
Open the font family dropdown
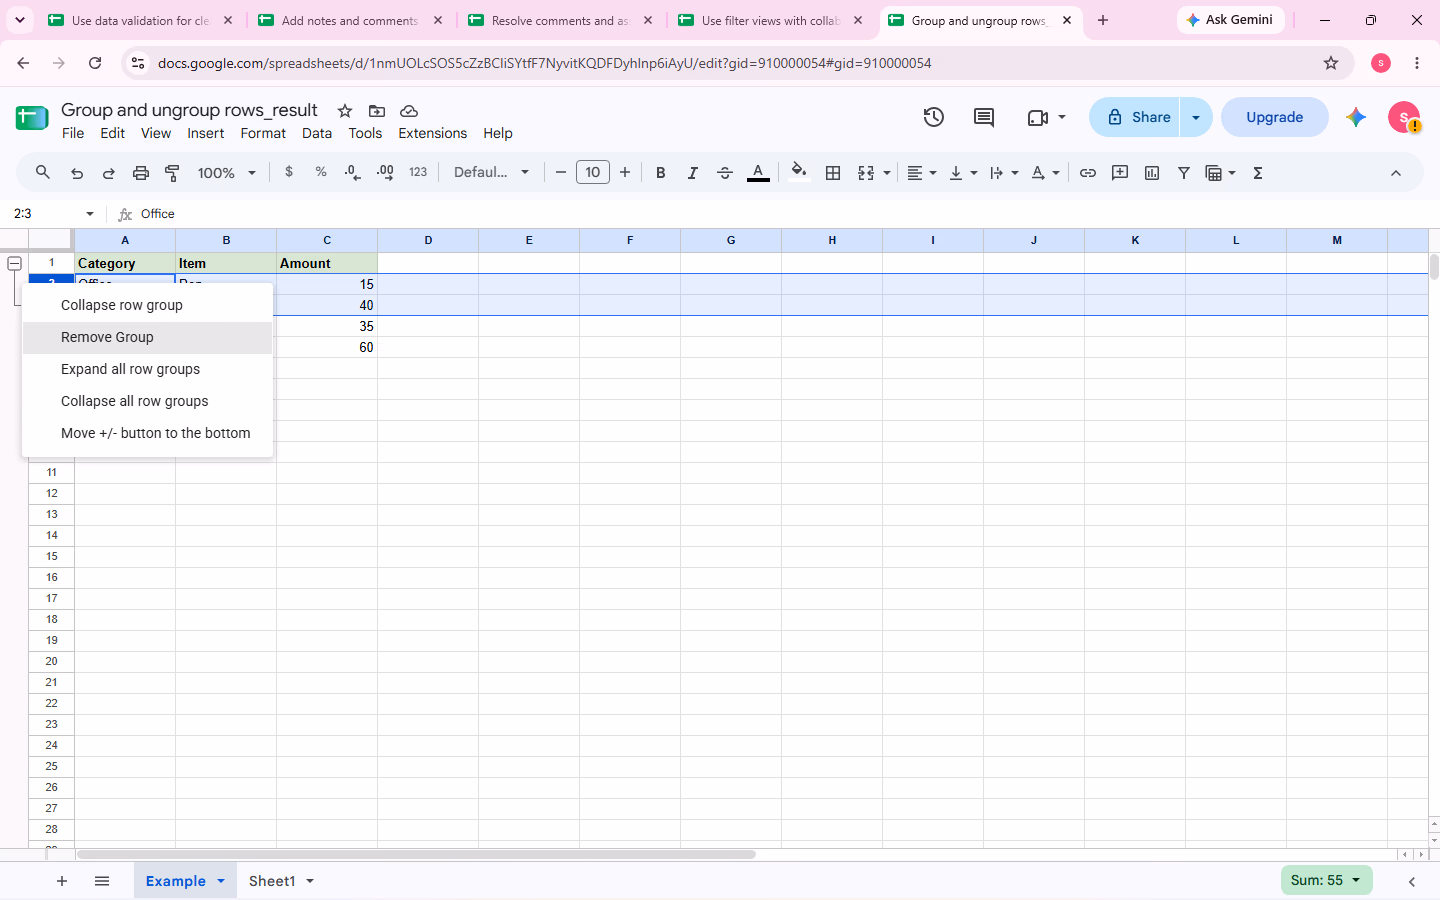(x=491, y=172)
